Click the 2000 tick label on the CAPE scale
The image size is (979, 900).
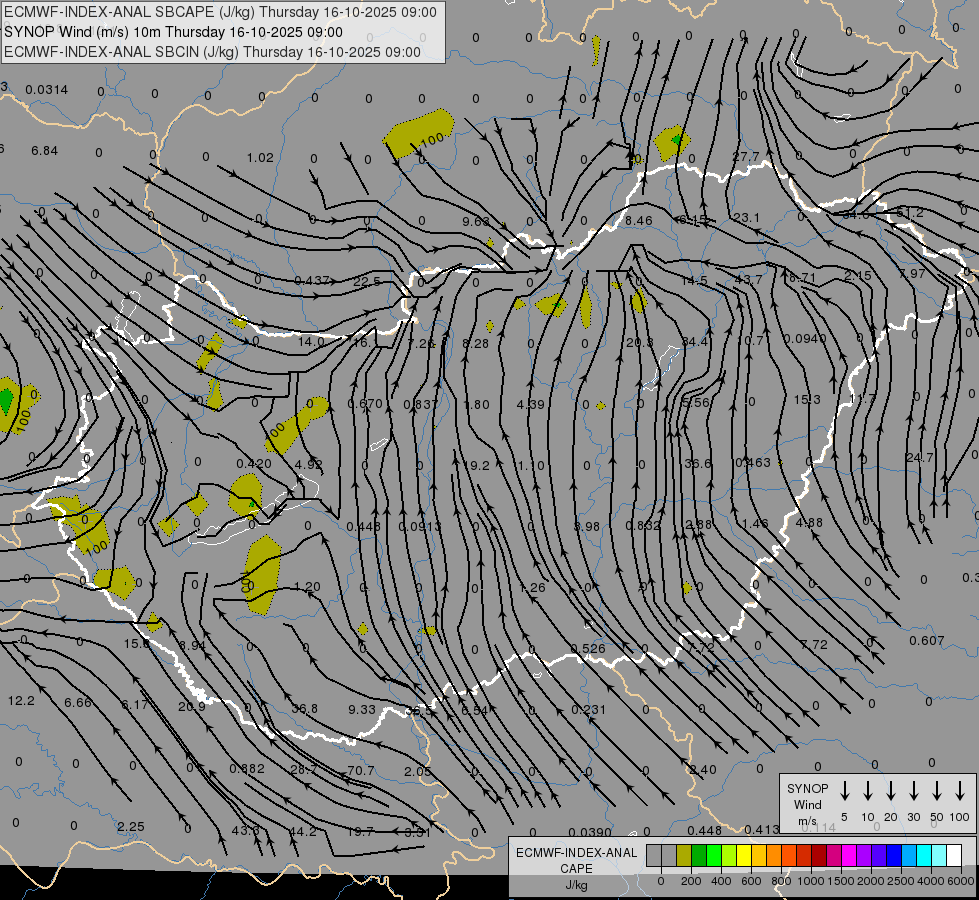pos(870,881)
